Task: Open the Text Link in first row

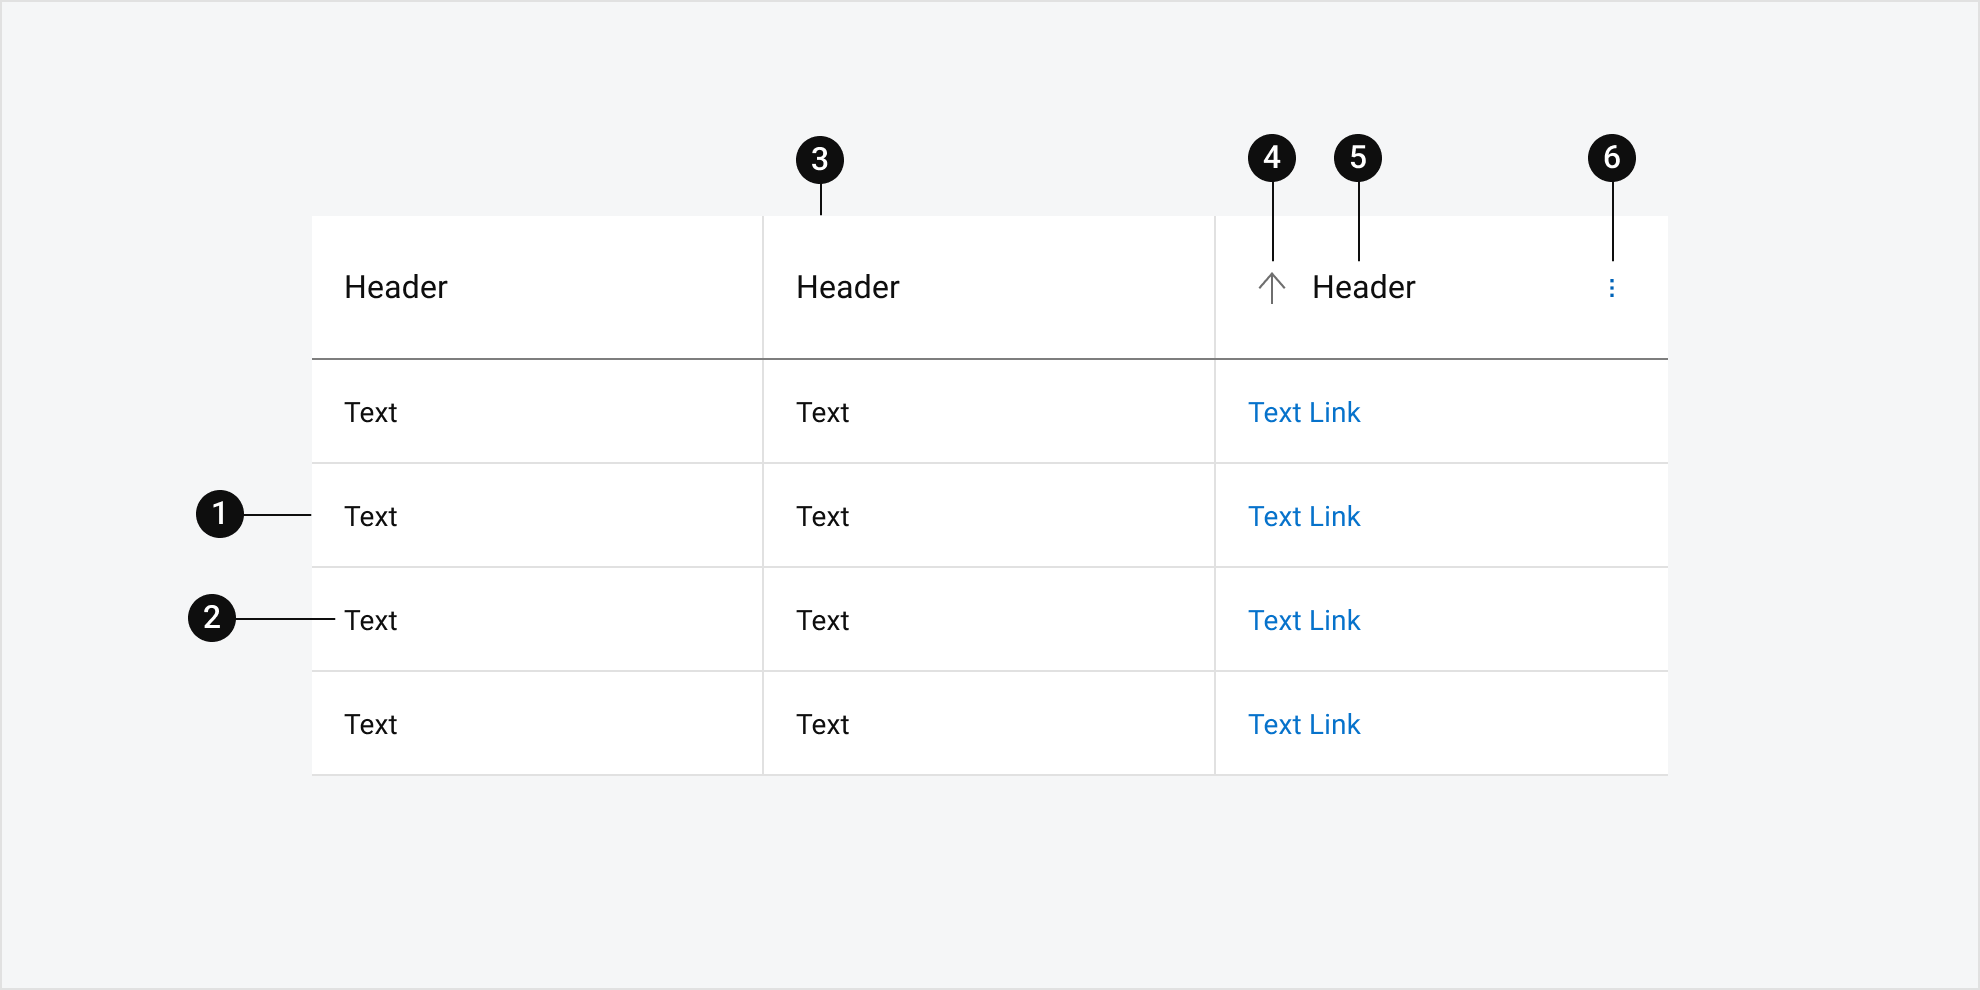Action: tap(1304, 412)
